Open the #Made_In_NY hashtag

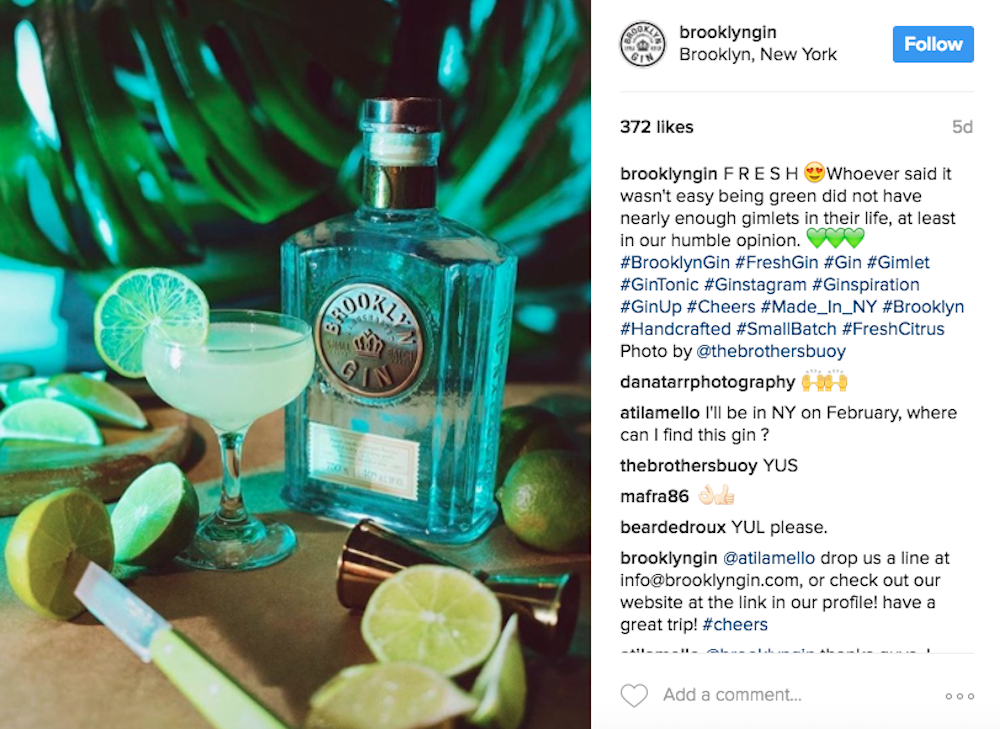[818, 307]
